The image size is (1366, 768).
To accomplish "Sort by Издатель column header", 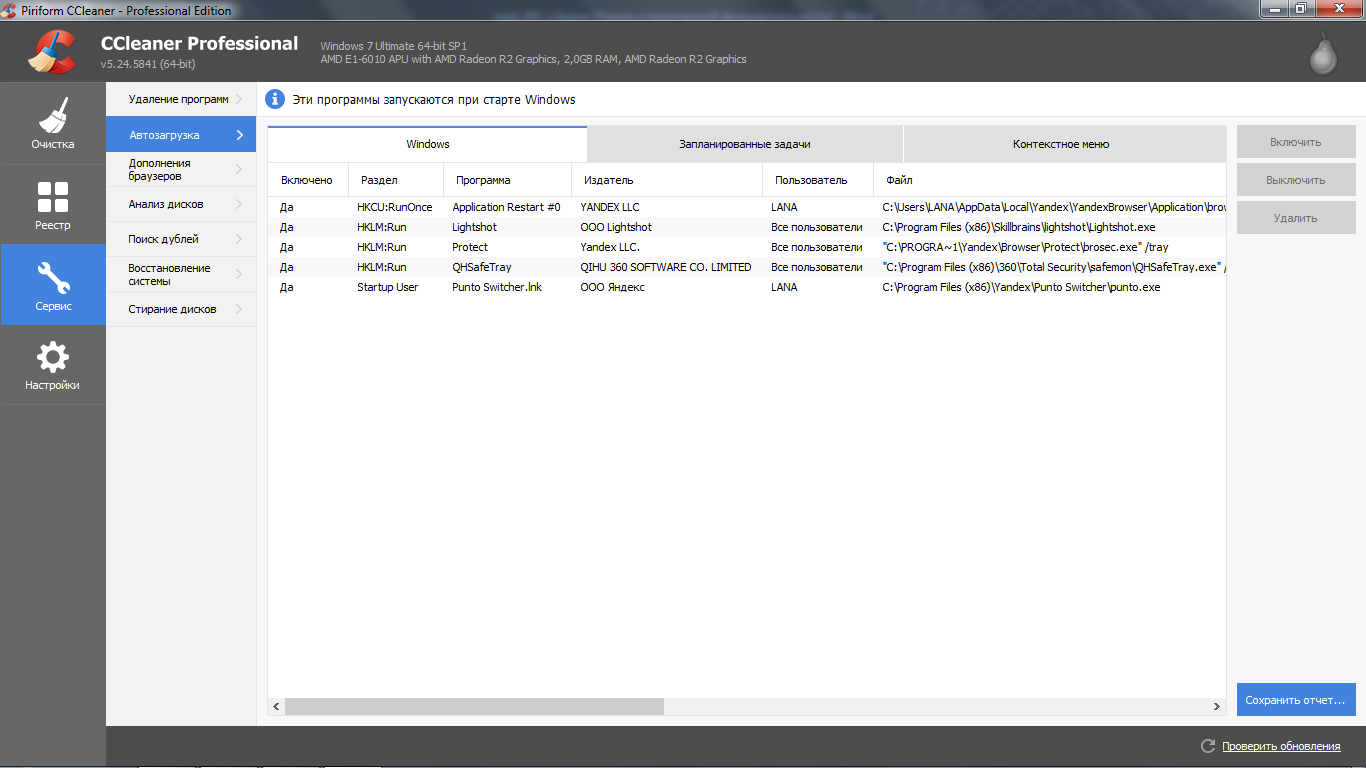I will click(x=608, y=180).
